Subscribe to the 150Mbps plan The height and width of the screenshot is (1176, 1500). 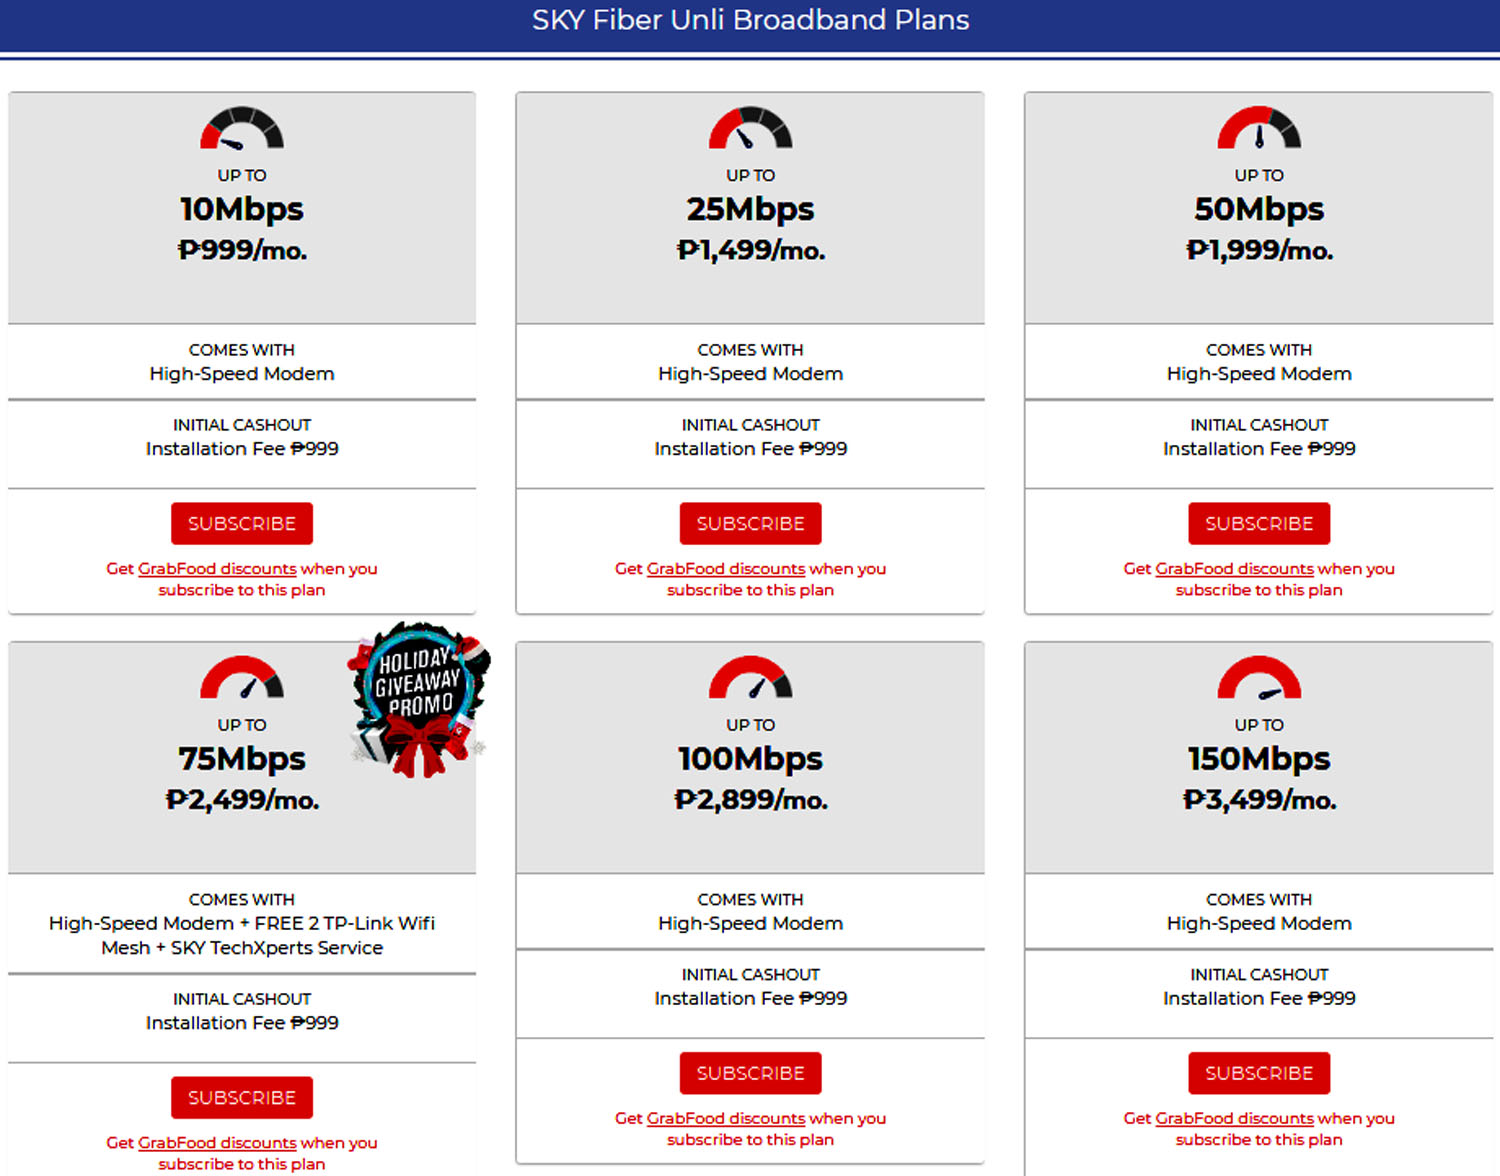click(1258, 1073)
